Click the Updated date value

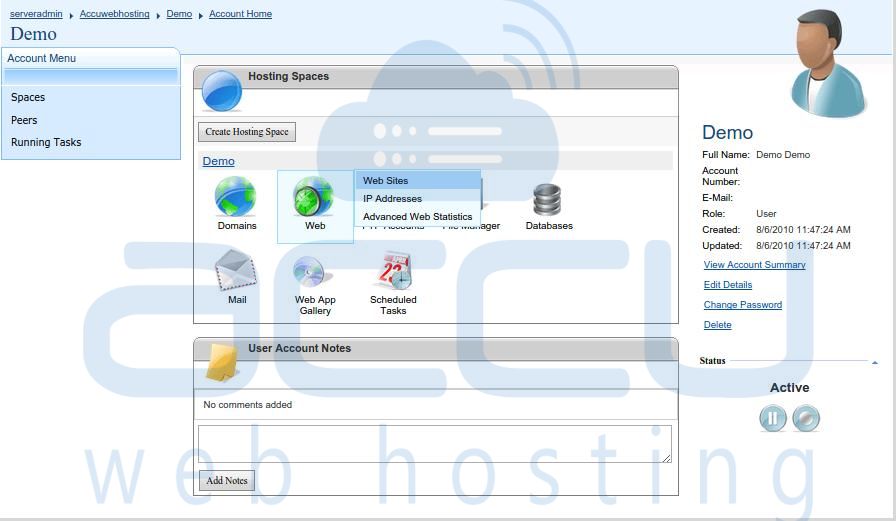(x=803, y=246)
